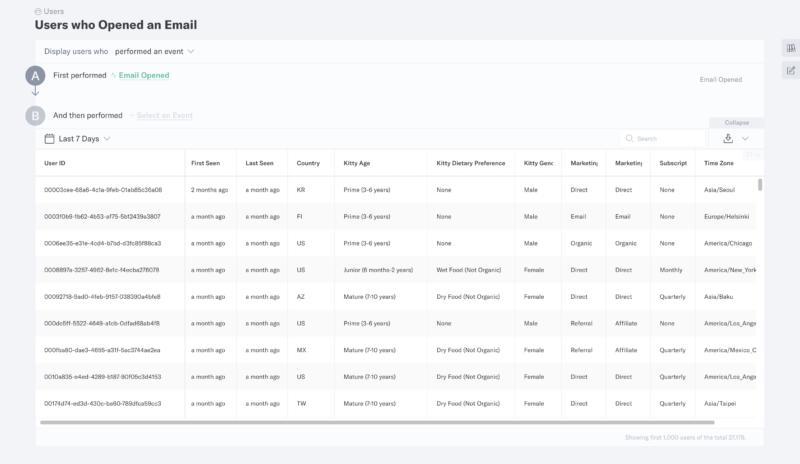
Task: Click the horizontal scrollbar below the table
Action: click(x=377, y=422)
